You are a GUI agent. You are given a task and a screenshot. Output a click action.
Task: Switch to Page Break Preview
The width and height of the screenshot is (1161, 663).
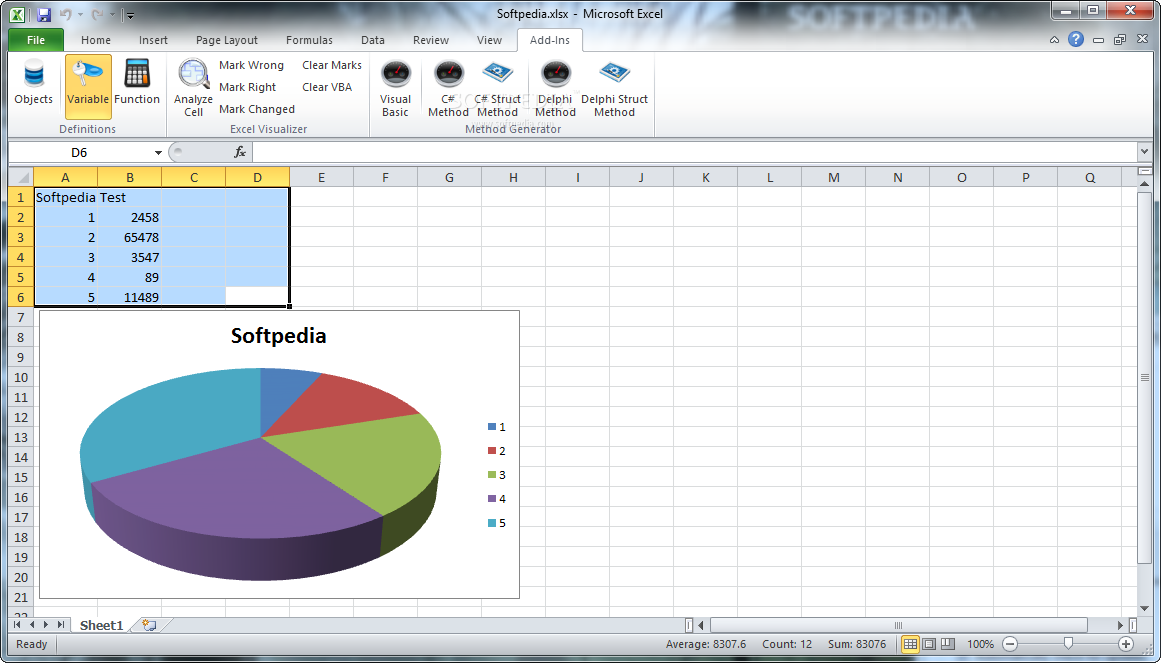(x=946, y=644)
